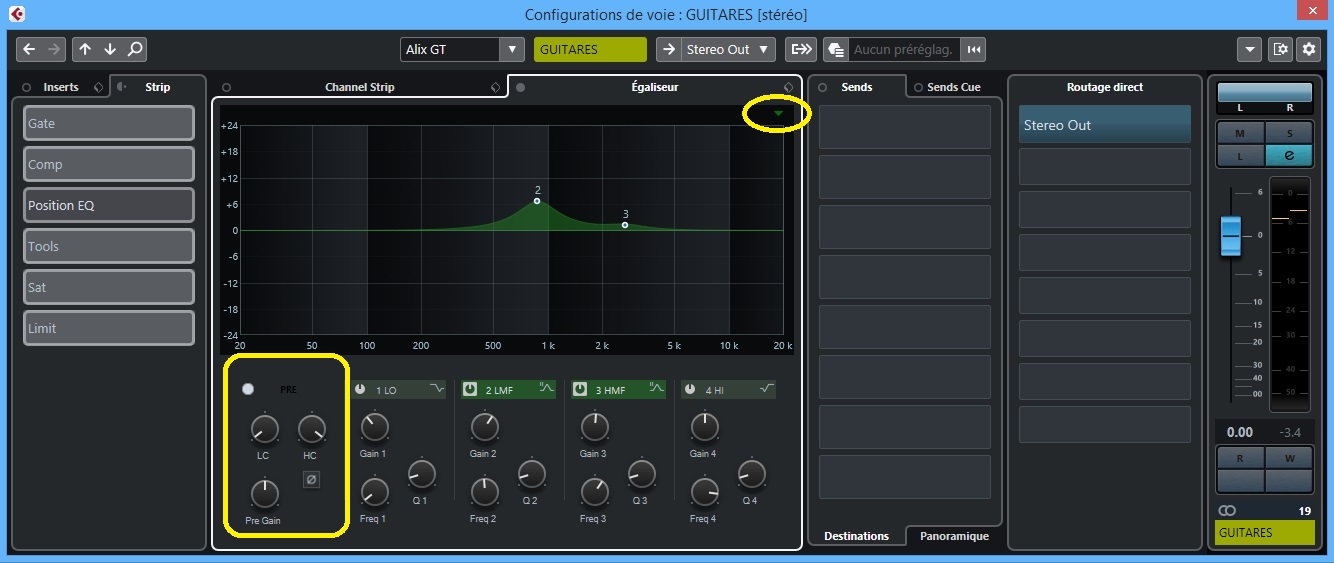Screen dimensions: 1334x563
Task: Open the Alix GT input dropdown arrow
Action: (512, 49)
